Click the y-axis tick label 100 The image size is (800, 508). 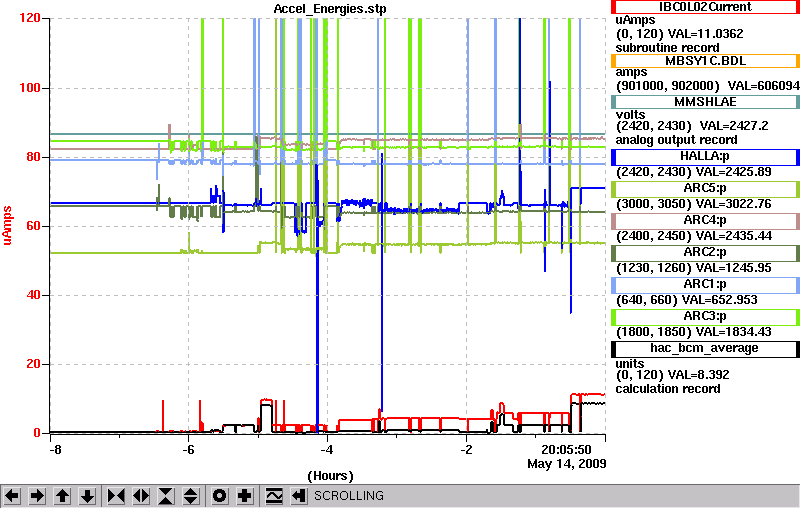30,88
